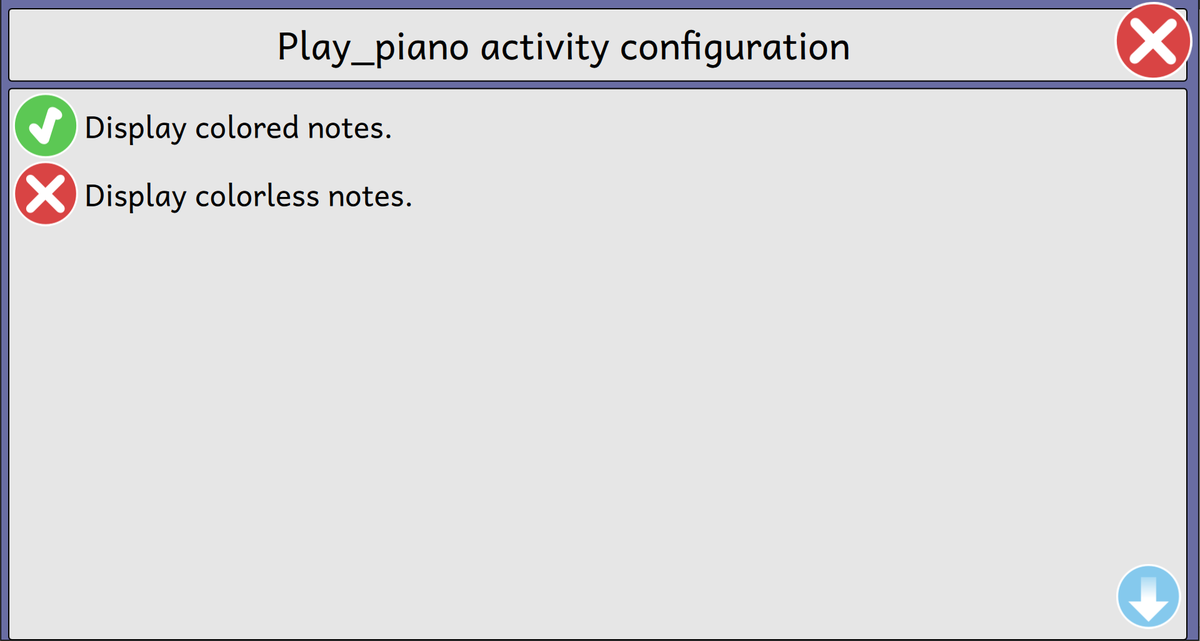This screenshot has height=641, width=1200.
Task: Dismiss the dialog using the circular X
Action: (1152, 41)
